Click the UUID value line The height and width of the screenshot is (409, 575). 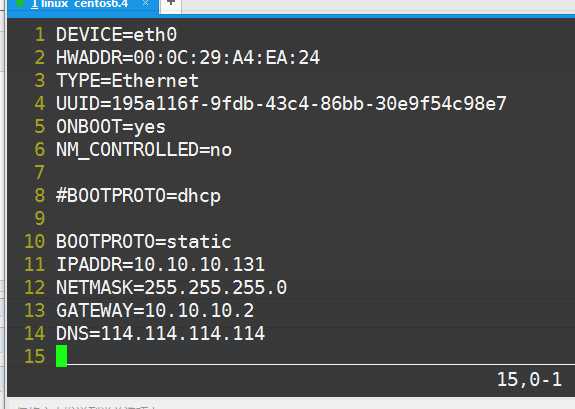coord(281,104)
